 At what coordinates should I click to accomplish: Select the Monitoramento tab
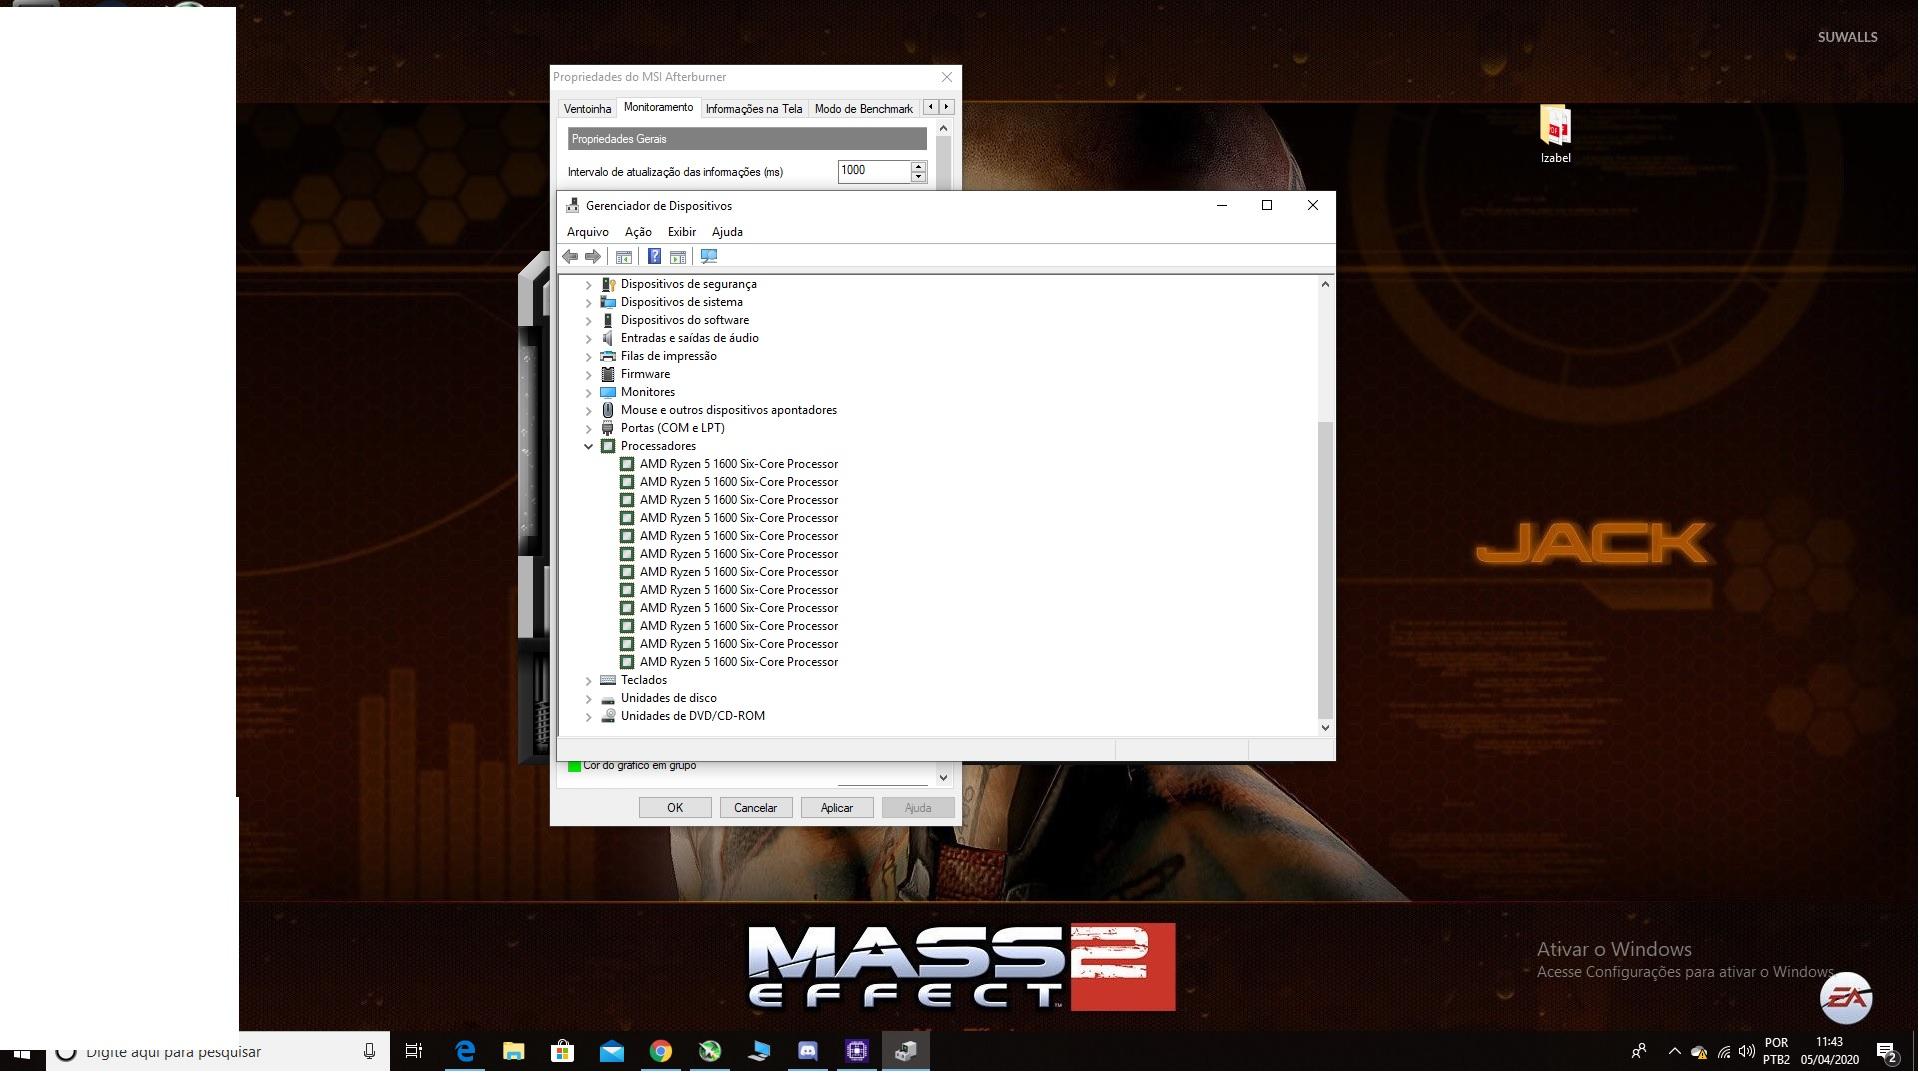(658, 107)
